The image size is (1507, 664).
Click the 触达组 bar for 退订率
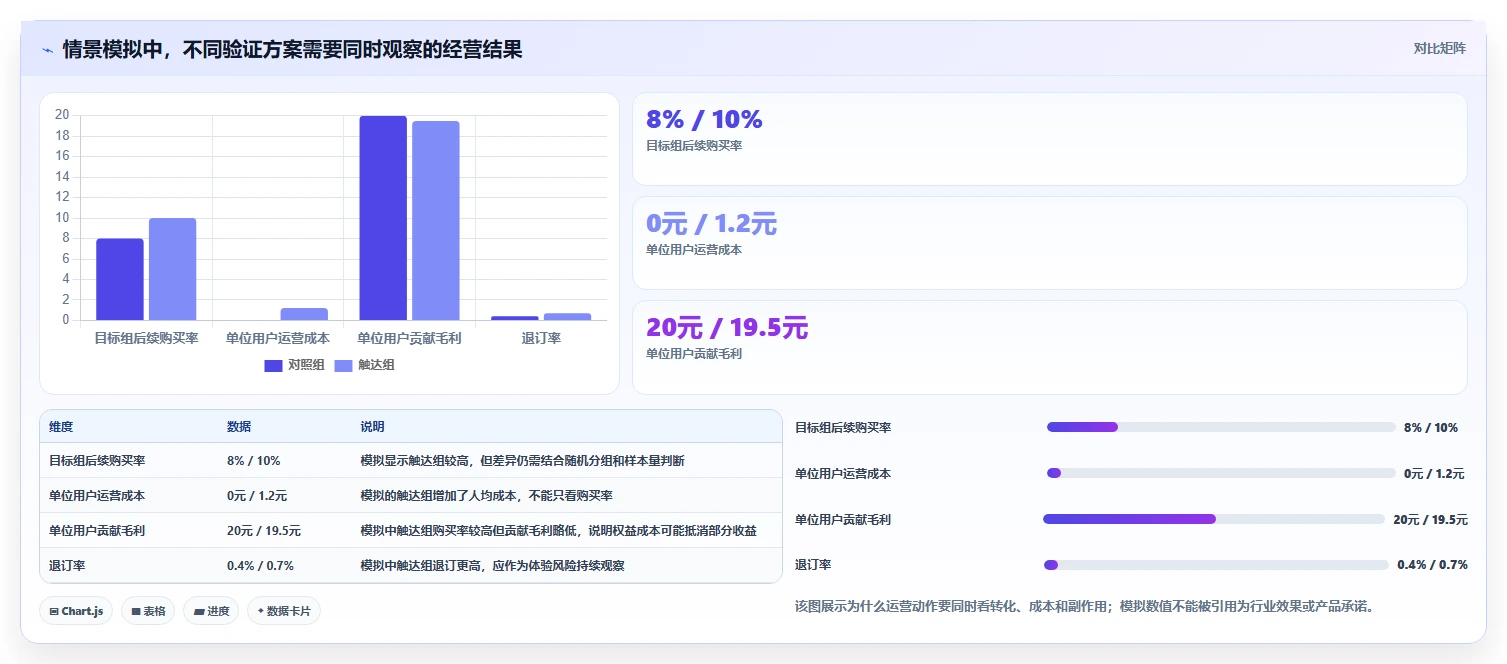[567, 317]
